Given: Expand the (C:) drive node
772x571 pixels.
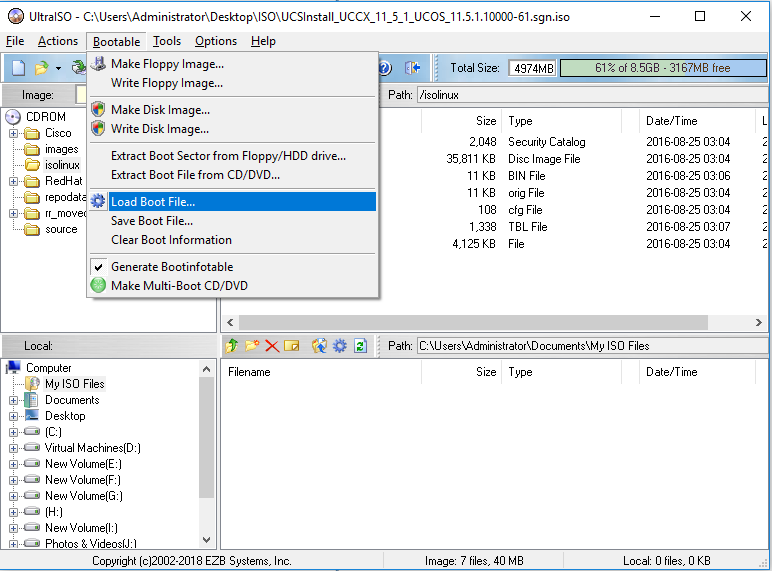Looking at the screenshot, I should click(x=13, y=432).
